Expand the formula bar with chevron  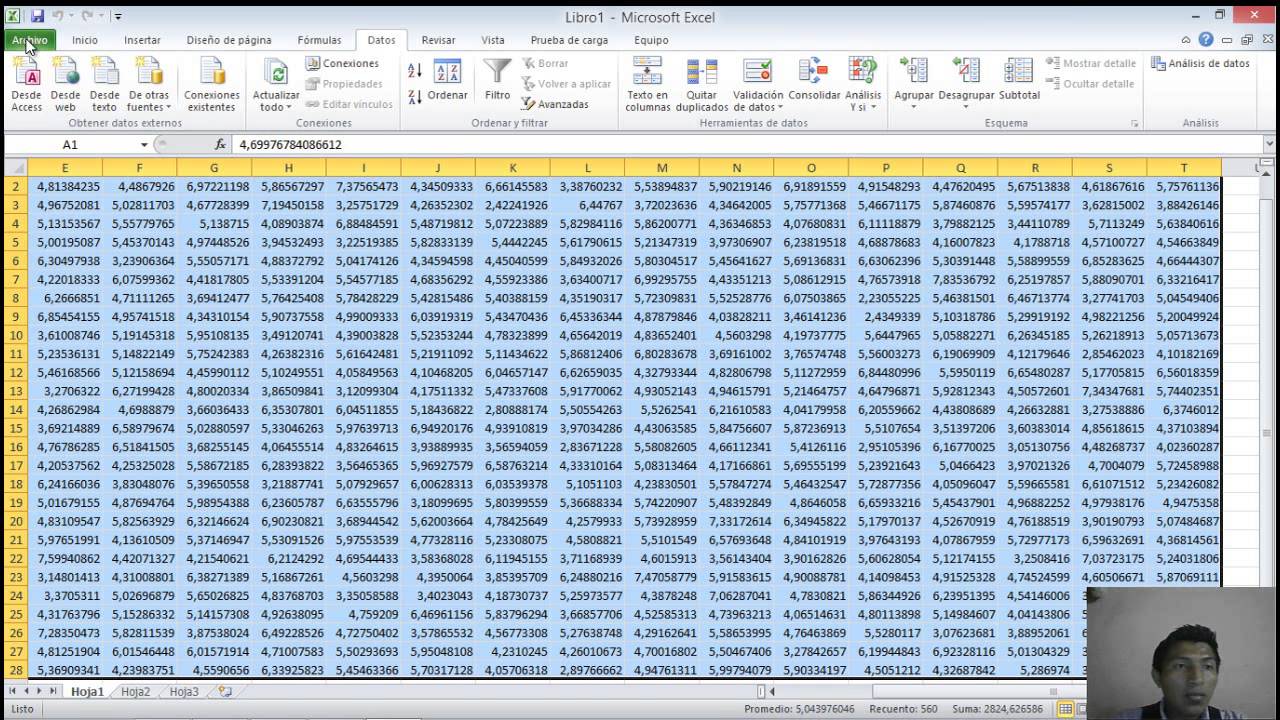click(x=1269, y=145)
